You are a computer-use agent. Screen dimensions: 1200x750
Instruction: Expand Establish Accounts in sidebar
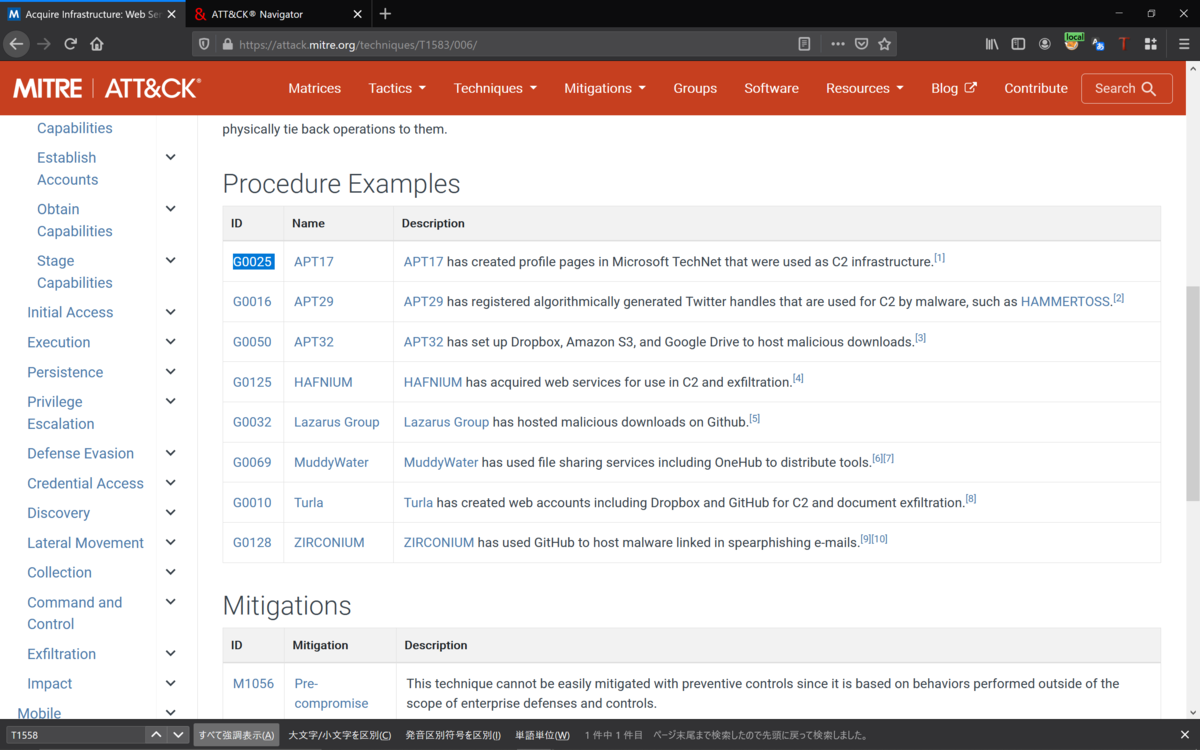[x=171, y=157]
